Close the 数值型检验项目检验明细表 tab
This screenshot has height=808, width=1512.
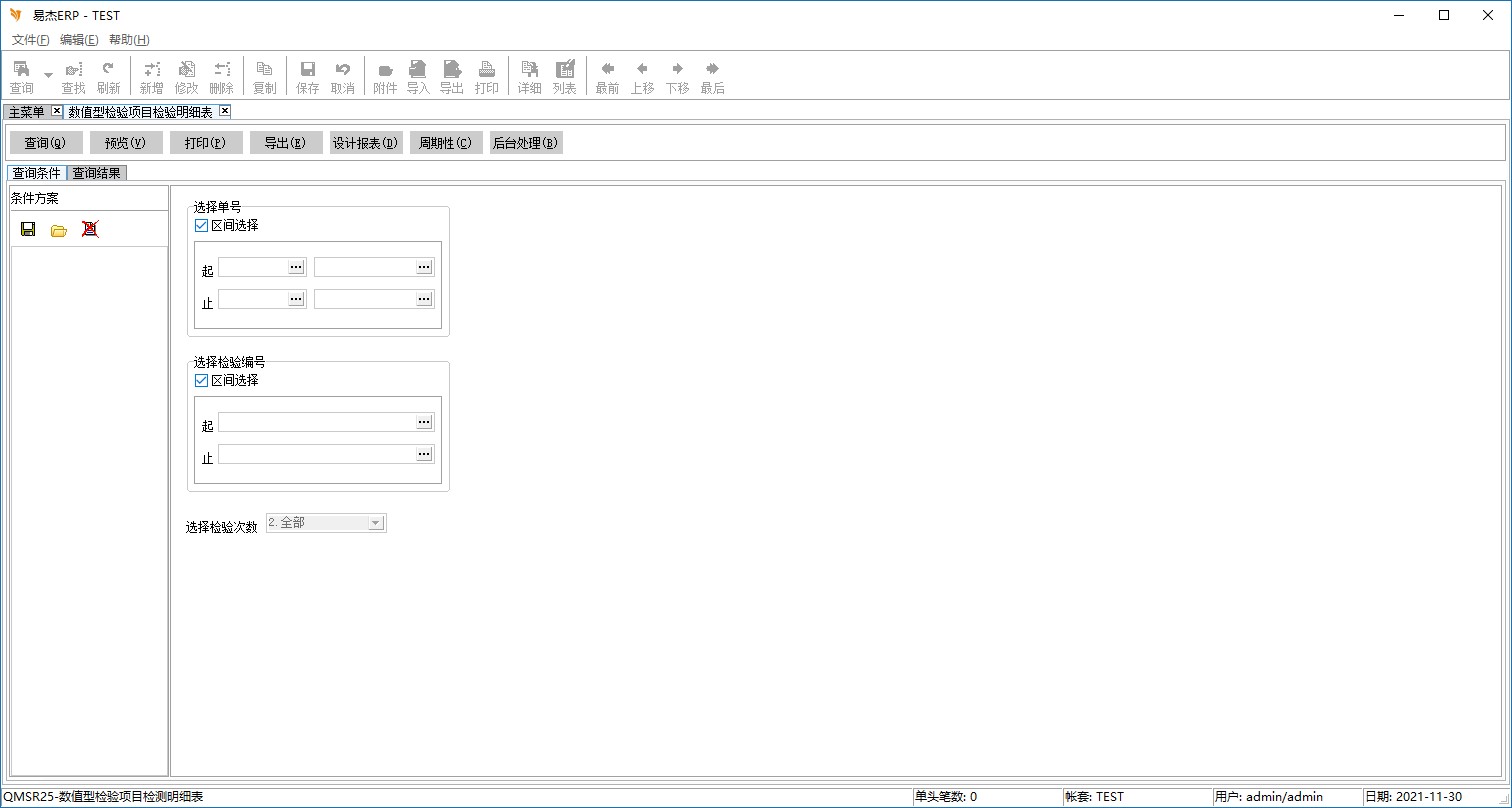click(225, 111)
